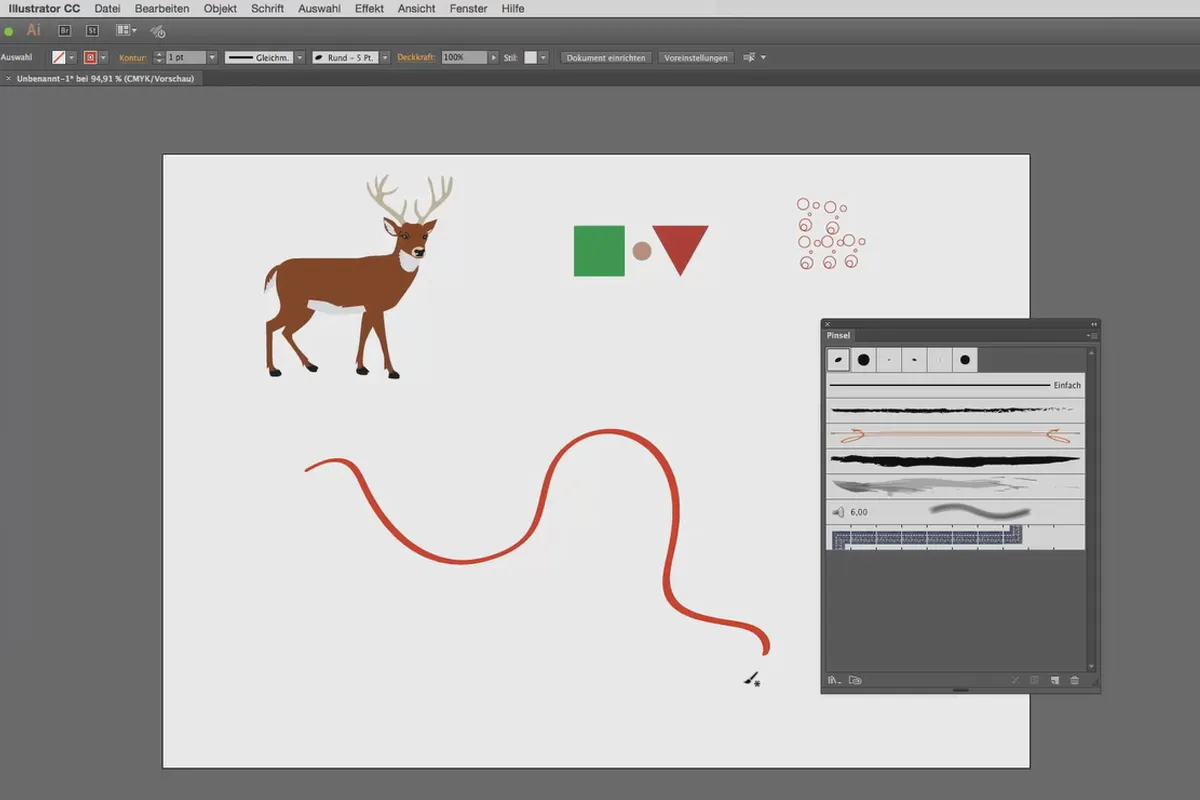1200x800 pixels.
Task: Open the fill color dropdown
Action: click(x=72, y=58)
